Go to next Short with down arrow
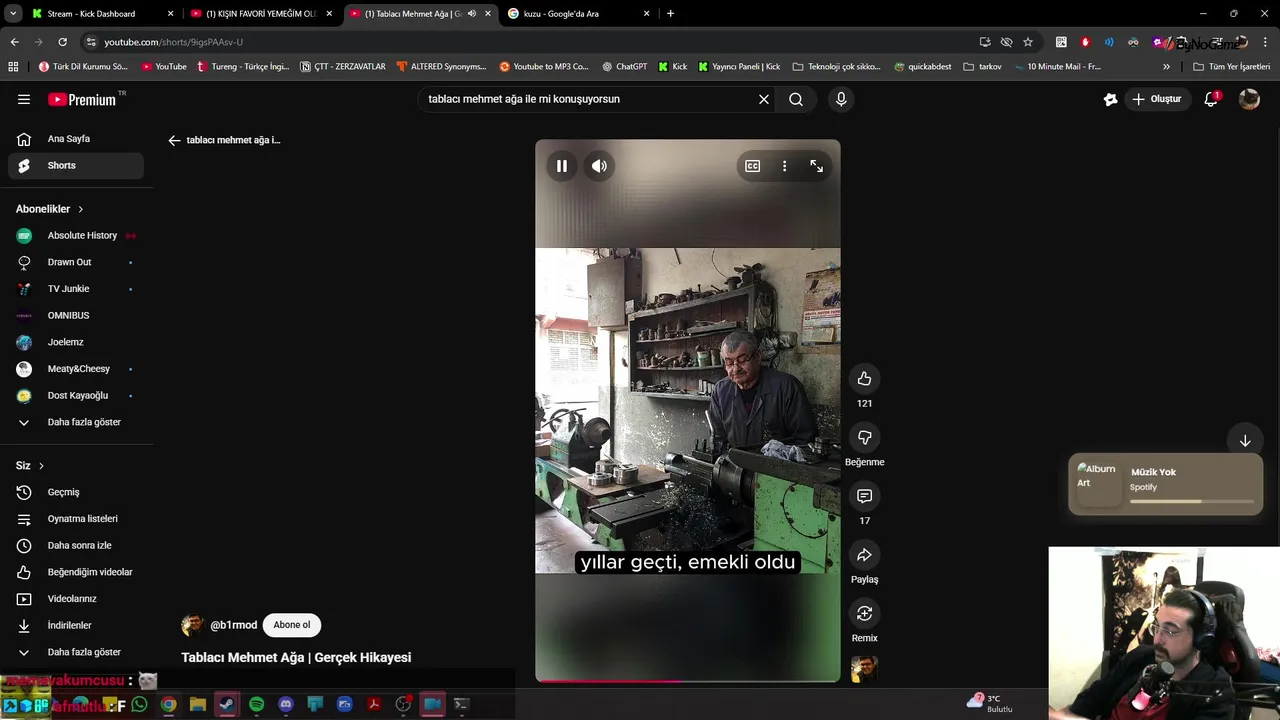1280x720 pixels. pyautogui.click(x=1245, y=441)
